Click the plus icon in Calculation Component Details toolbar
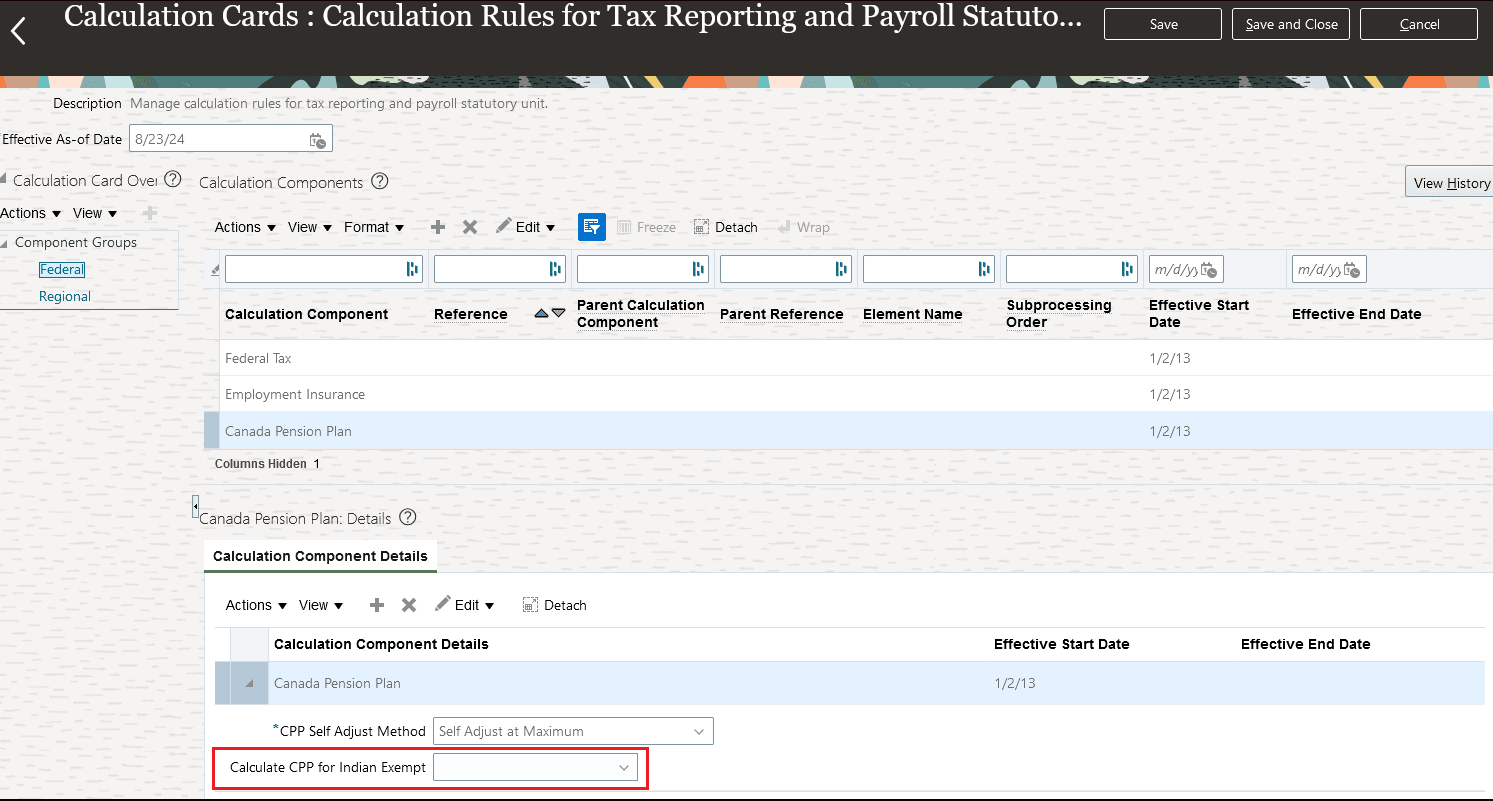 (x=376, y=605)
